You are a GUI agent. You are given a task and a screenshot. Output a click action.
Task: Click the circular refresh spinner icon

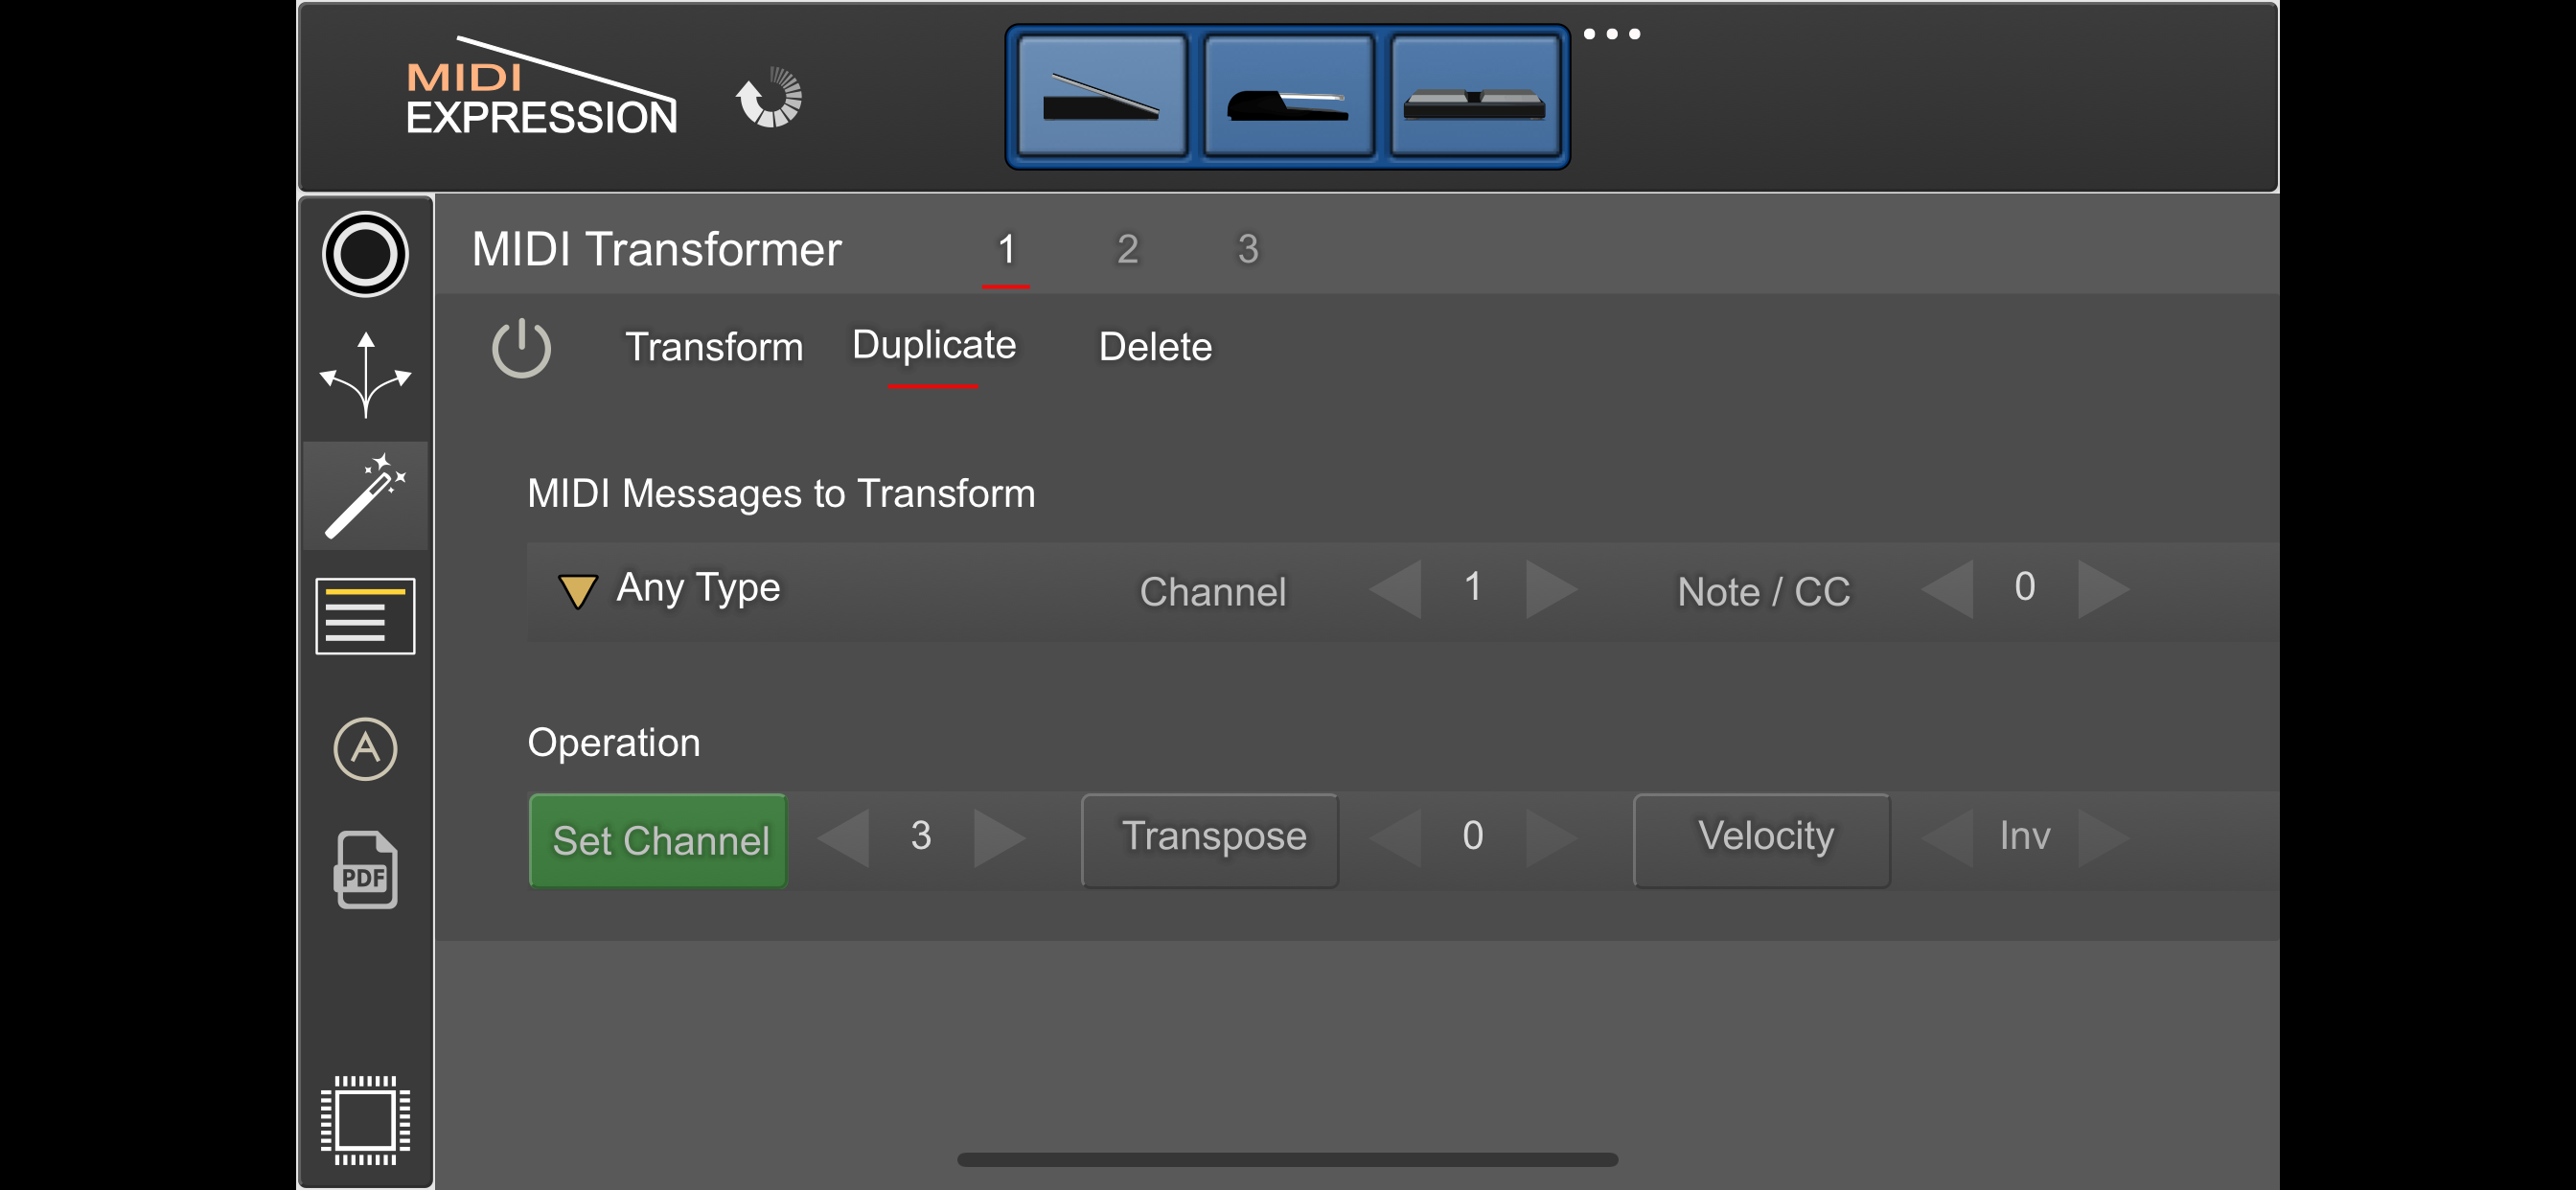(769, 98)
